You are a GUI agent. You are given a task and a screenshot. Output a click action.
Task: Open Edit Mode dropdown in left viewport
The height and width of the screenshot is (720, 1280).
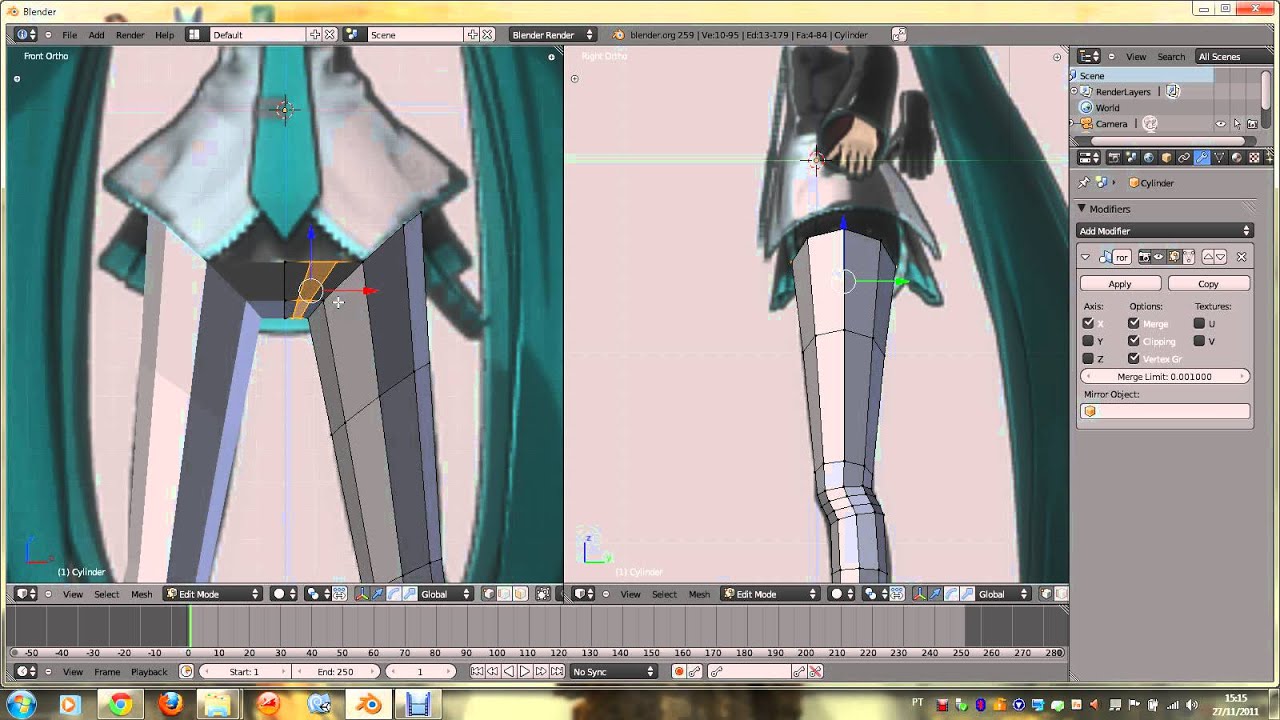coord(213,594)
